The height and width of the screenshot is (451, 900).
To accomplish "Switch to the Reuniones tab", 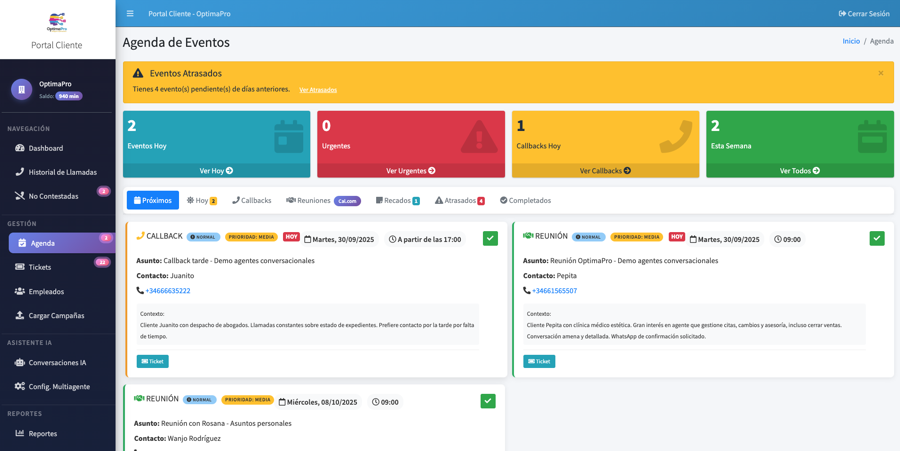I will coord(313,201).
